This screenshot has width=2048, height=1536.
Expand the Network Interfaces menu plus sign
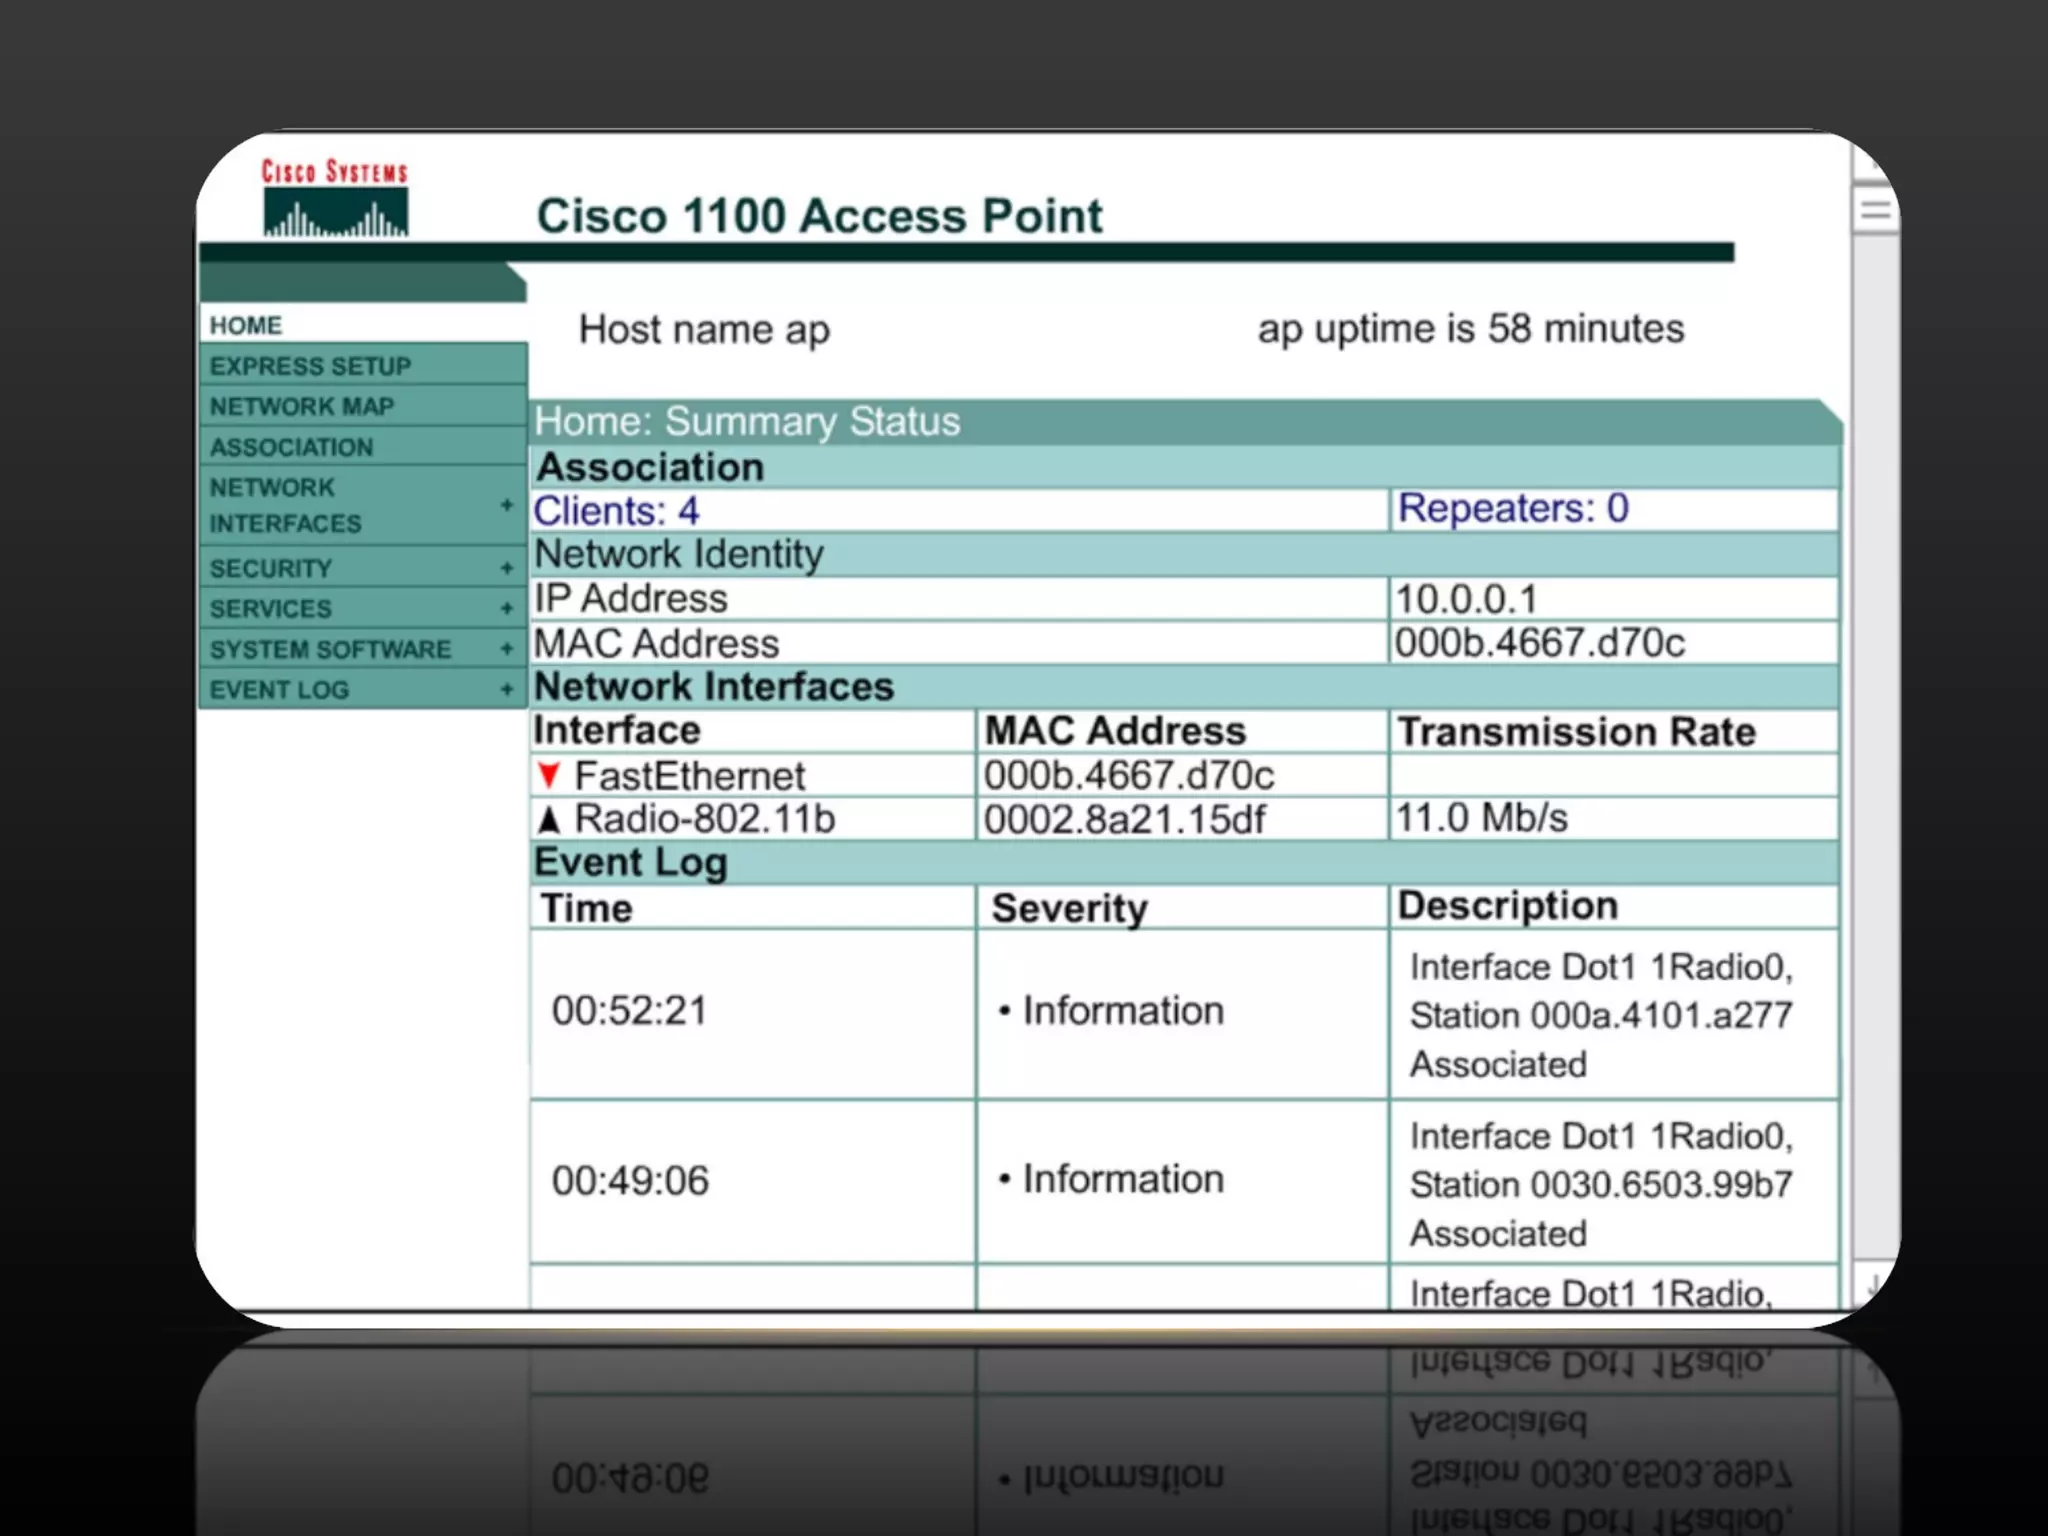coord(507,505)
